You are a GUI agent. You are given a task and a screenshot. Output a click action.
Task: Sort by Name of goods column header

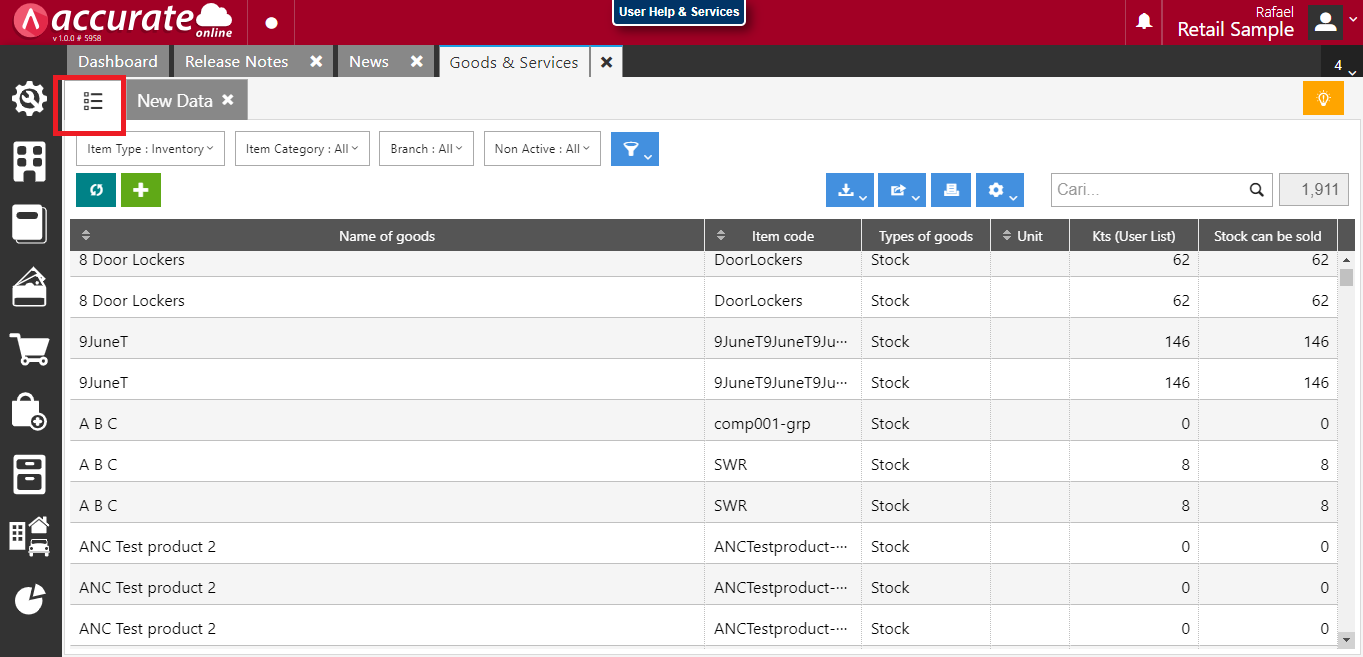pos(387,236)
